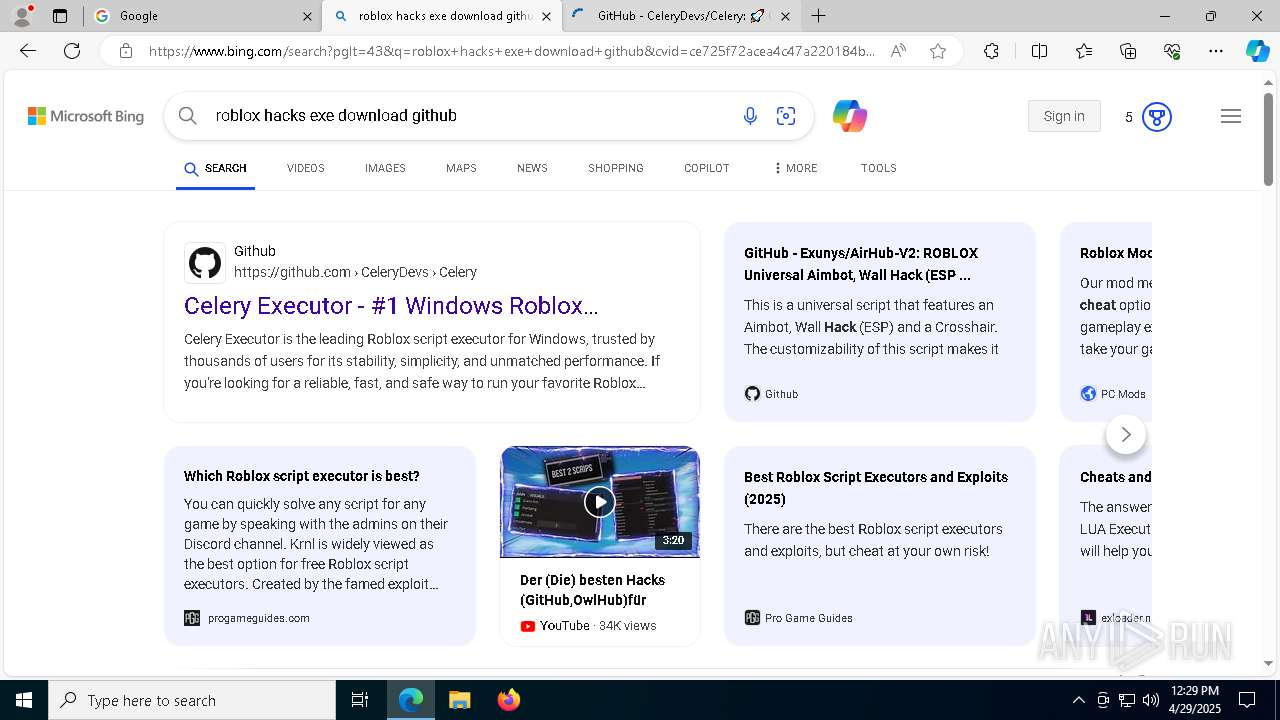This screenshot has height=720, width=1280.
Task: View site information lock icon
Action: pyautogui.click(x=125, y=51)
